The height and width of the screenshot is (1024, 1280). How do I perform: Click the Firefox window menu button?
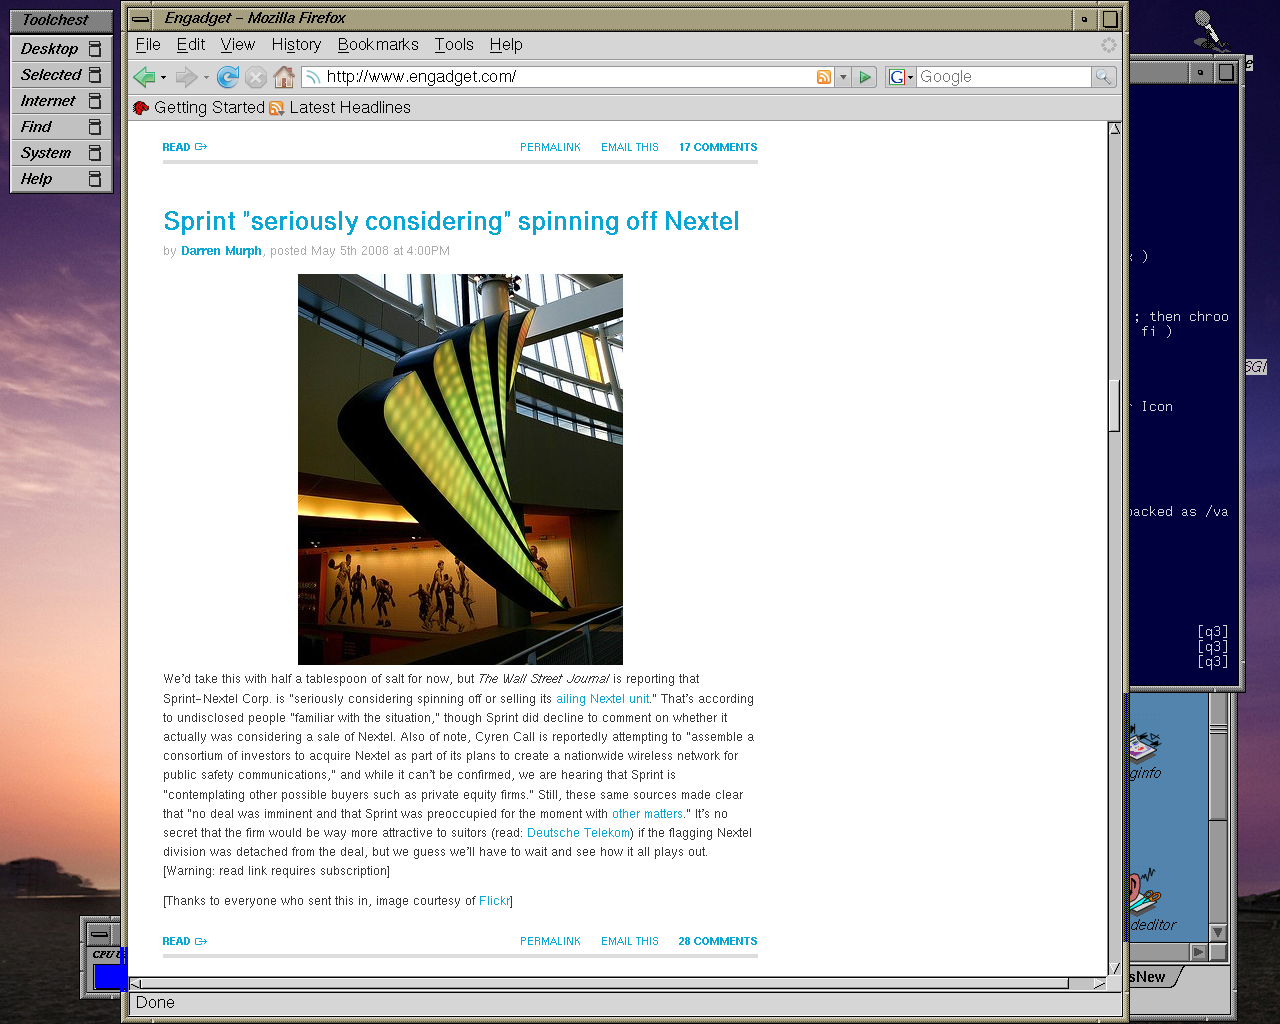141,19
